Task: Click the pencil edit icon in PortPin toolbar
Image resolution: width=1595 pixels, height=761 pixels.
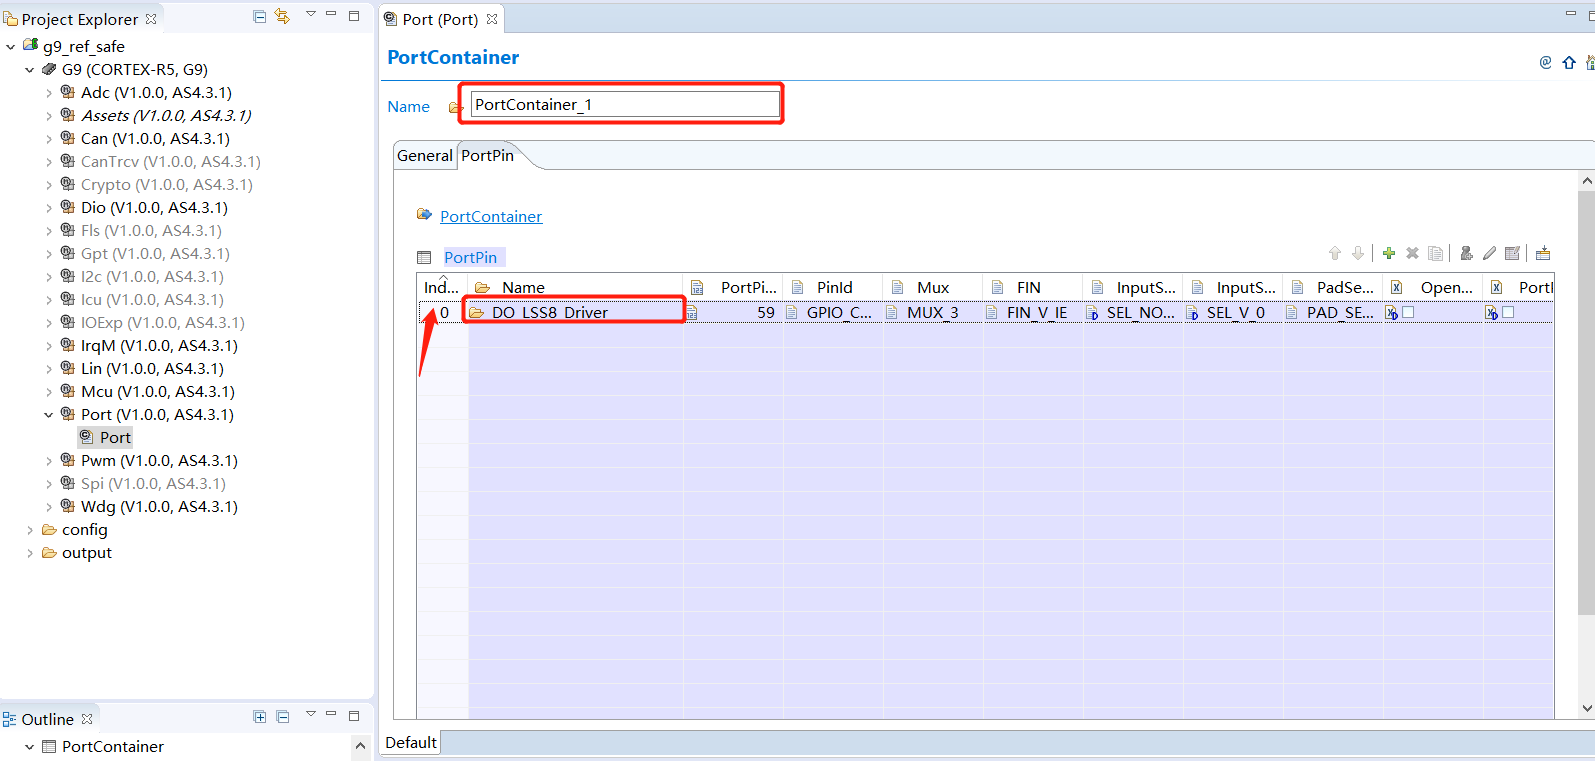Action: [1489, 253]
